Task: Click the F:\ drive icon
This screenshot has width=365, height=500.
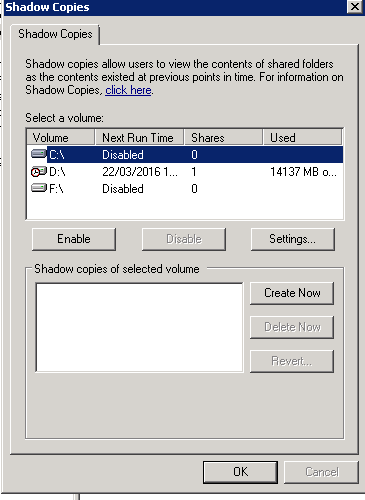Action: point(39,188)
